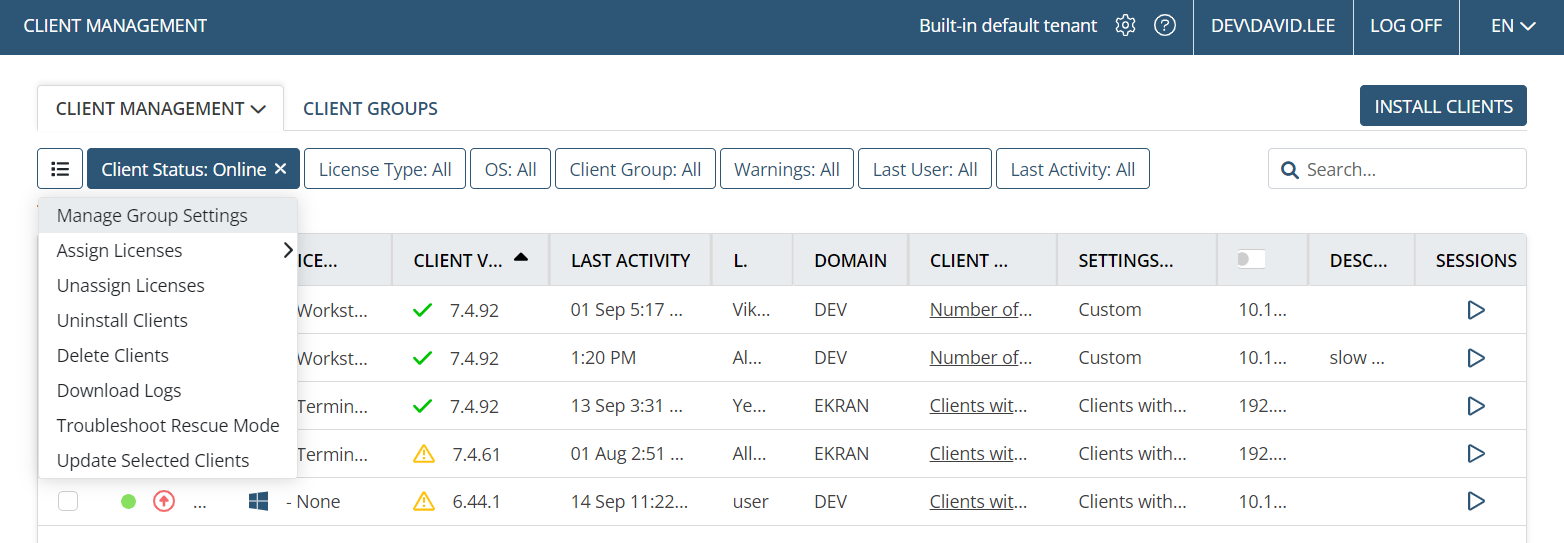Select the checkbox in the last client row
1564x543 pixels.
pyautogui.click(x=68, y=501)
